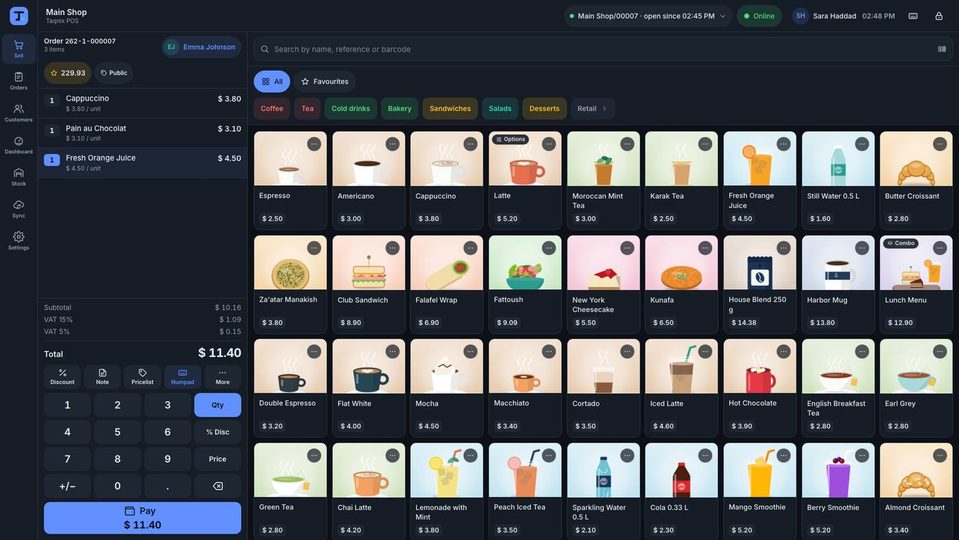Open the Orders sidebar icon
The width and height of the screenshot is (959, 540).
pos(18,81)
